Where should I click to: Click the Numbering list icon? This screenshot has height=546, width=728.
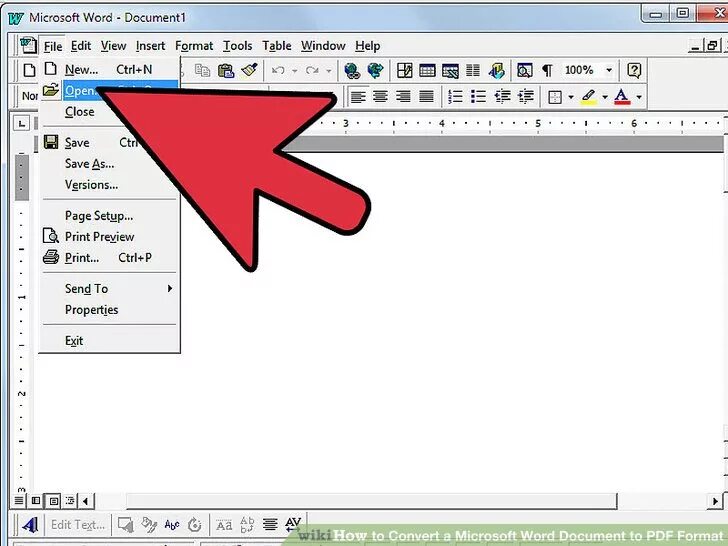455,97
